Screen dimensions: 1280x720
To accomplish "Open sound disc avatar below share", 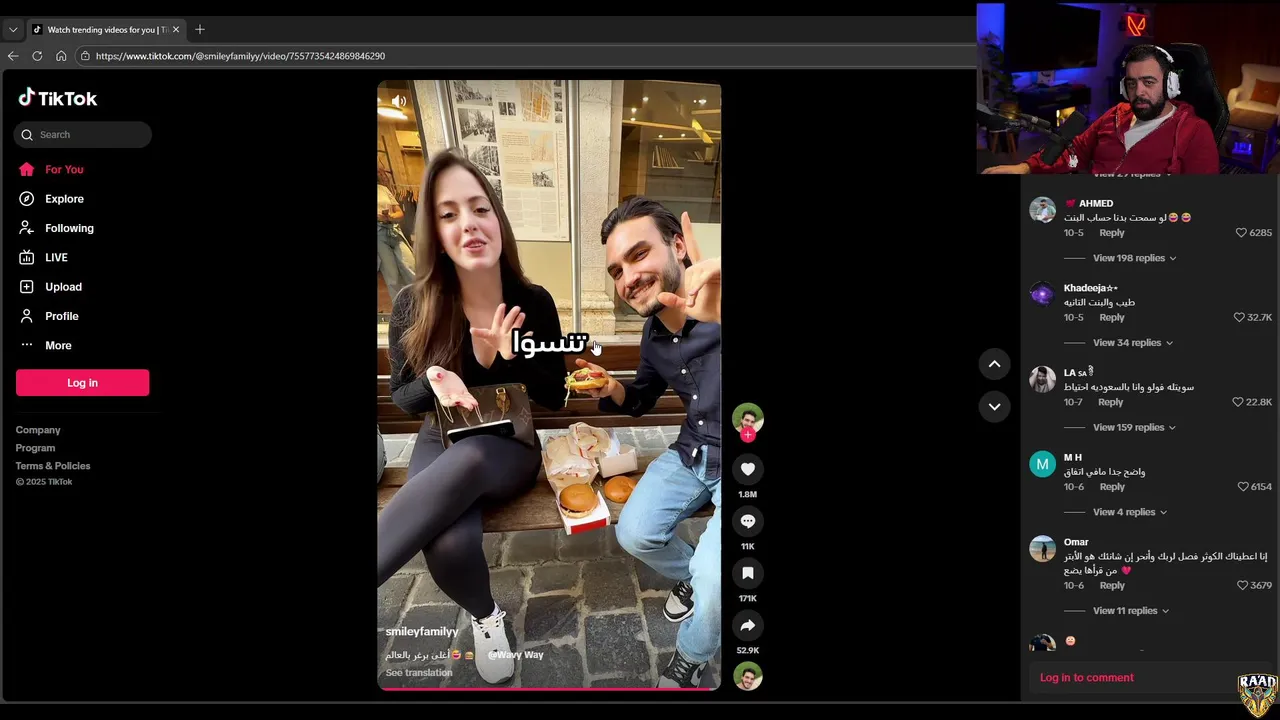I will pos(748,676).
